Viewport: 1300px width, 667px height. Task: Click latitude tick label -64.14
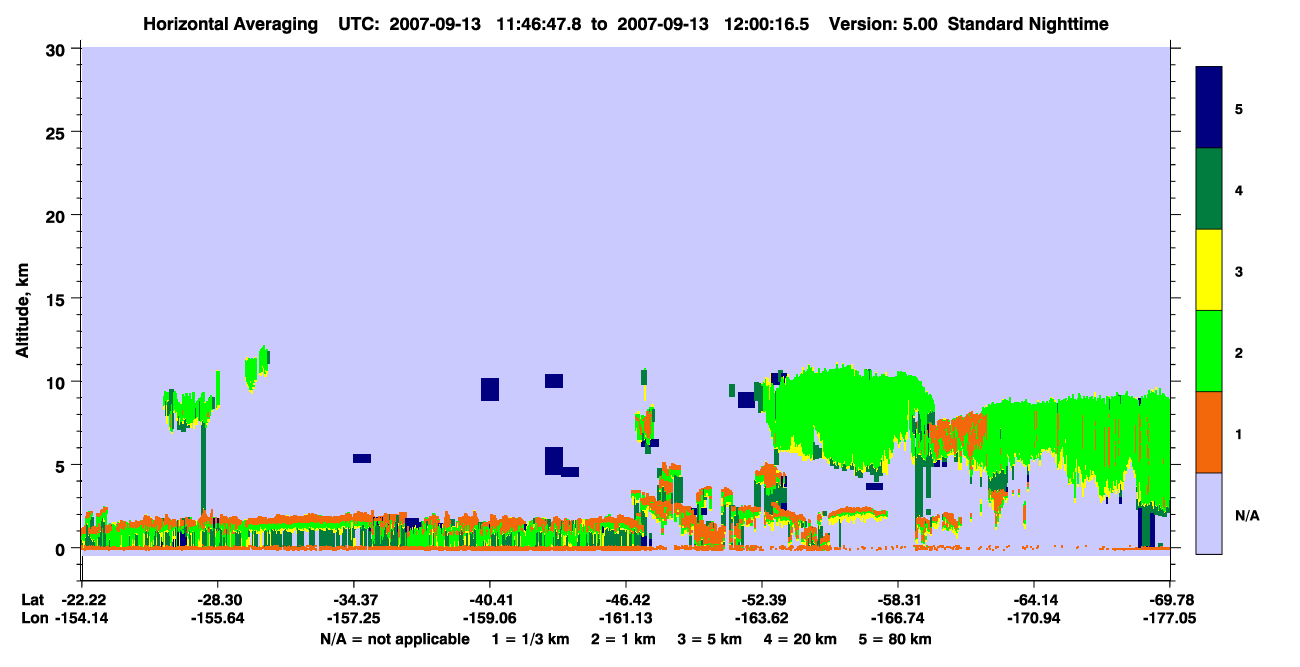(1034, 600)
